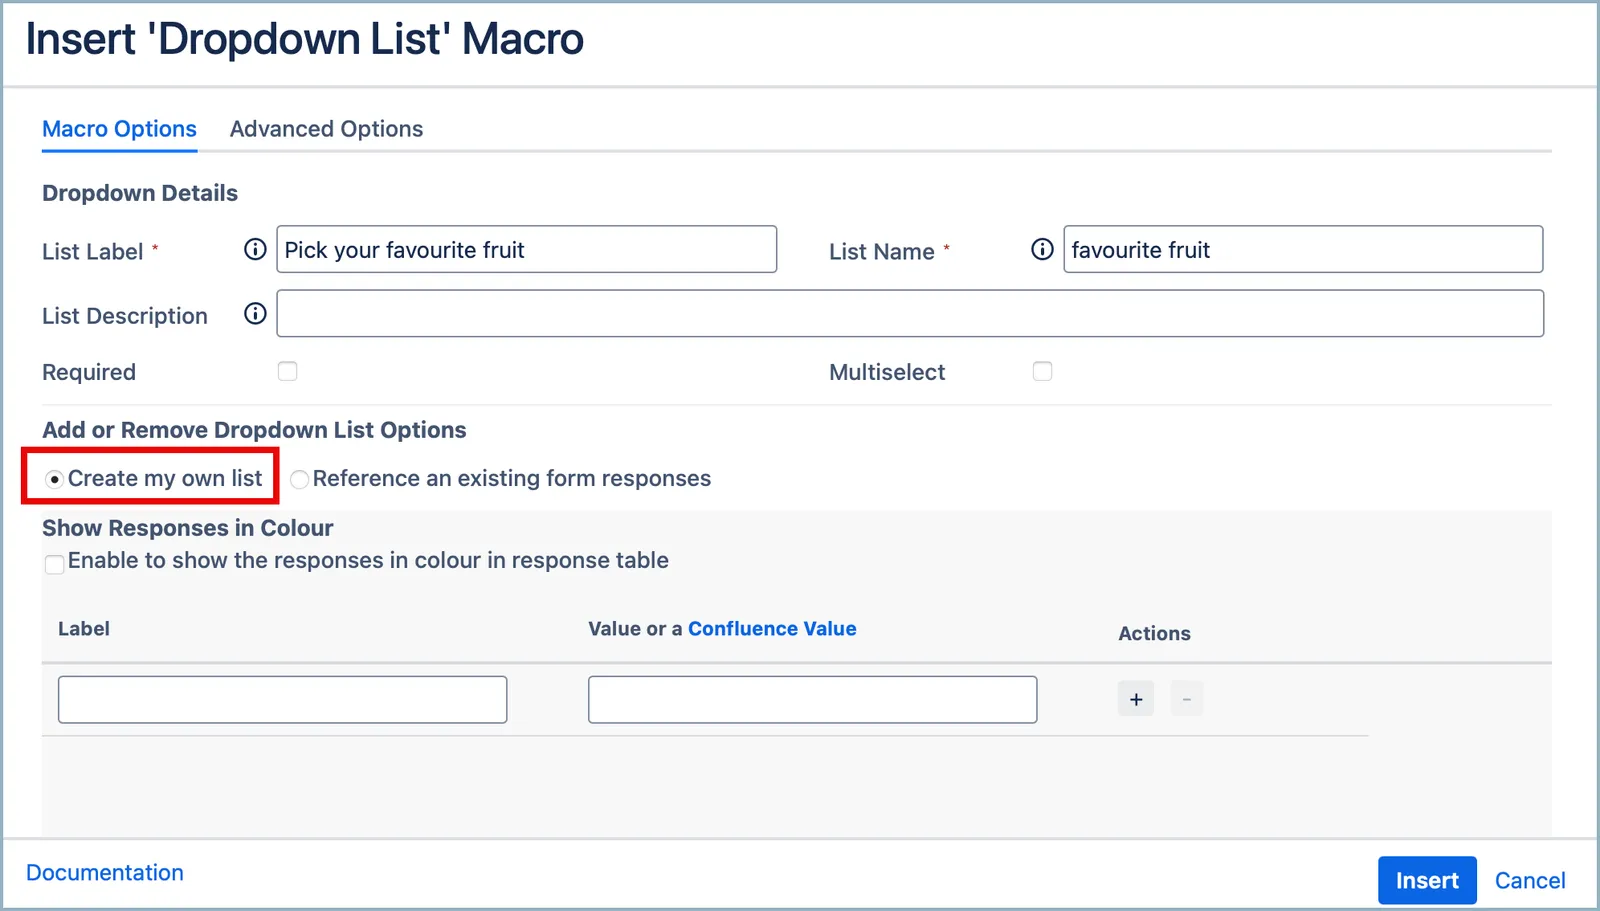
Task: Click the info icon next to List Name
Action: tap(1042, 249)
